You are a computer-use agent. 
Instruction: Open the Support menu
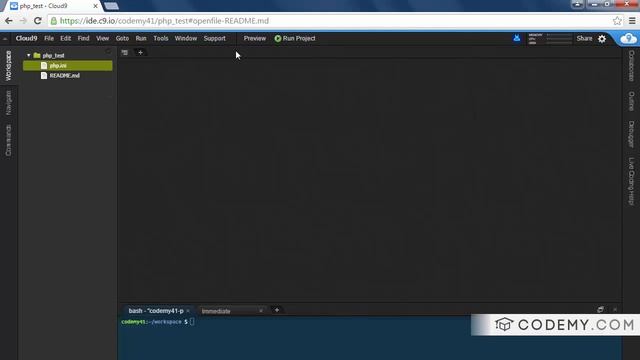(x=215, y=38)
